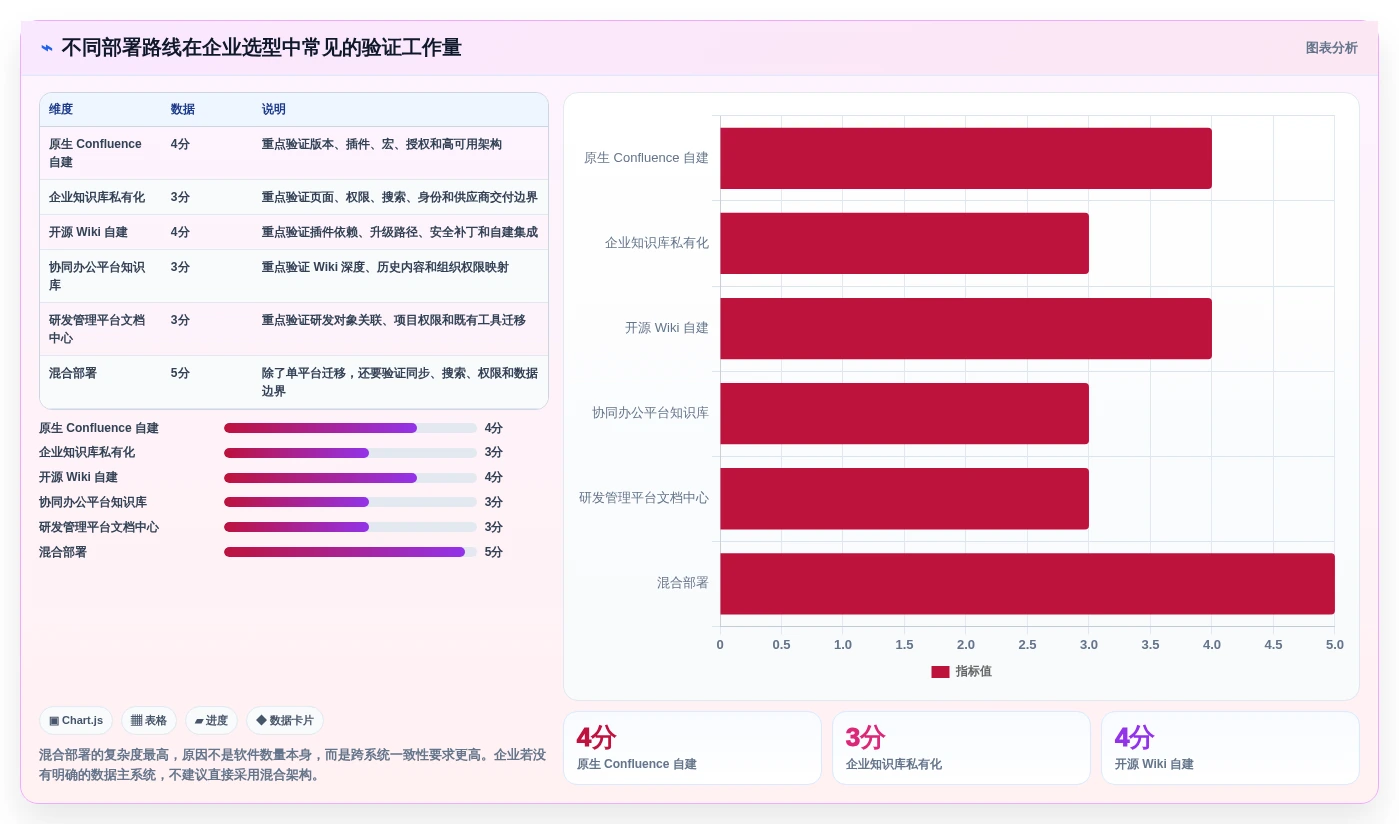Open the 4分 开源 Wiki 自建 data card
Screen dimensions: 1399x824
point(1230,748)
